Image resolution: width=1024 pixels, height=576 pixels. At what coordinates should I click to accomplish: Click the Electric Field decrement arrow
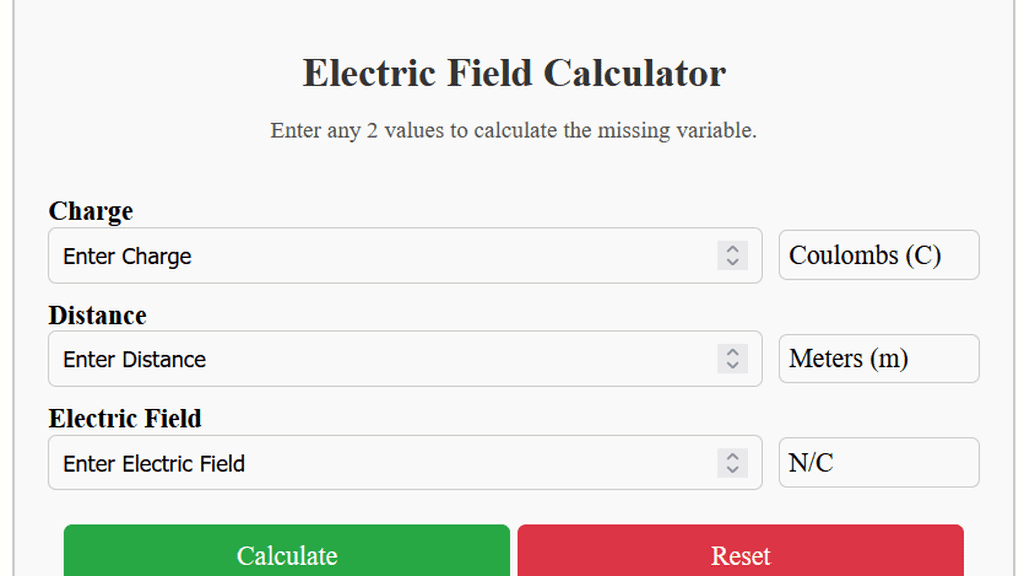pyautogui.click(x=734, y=469)
